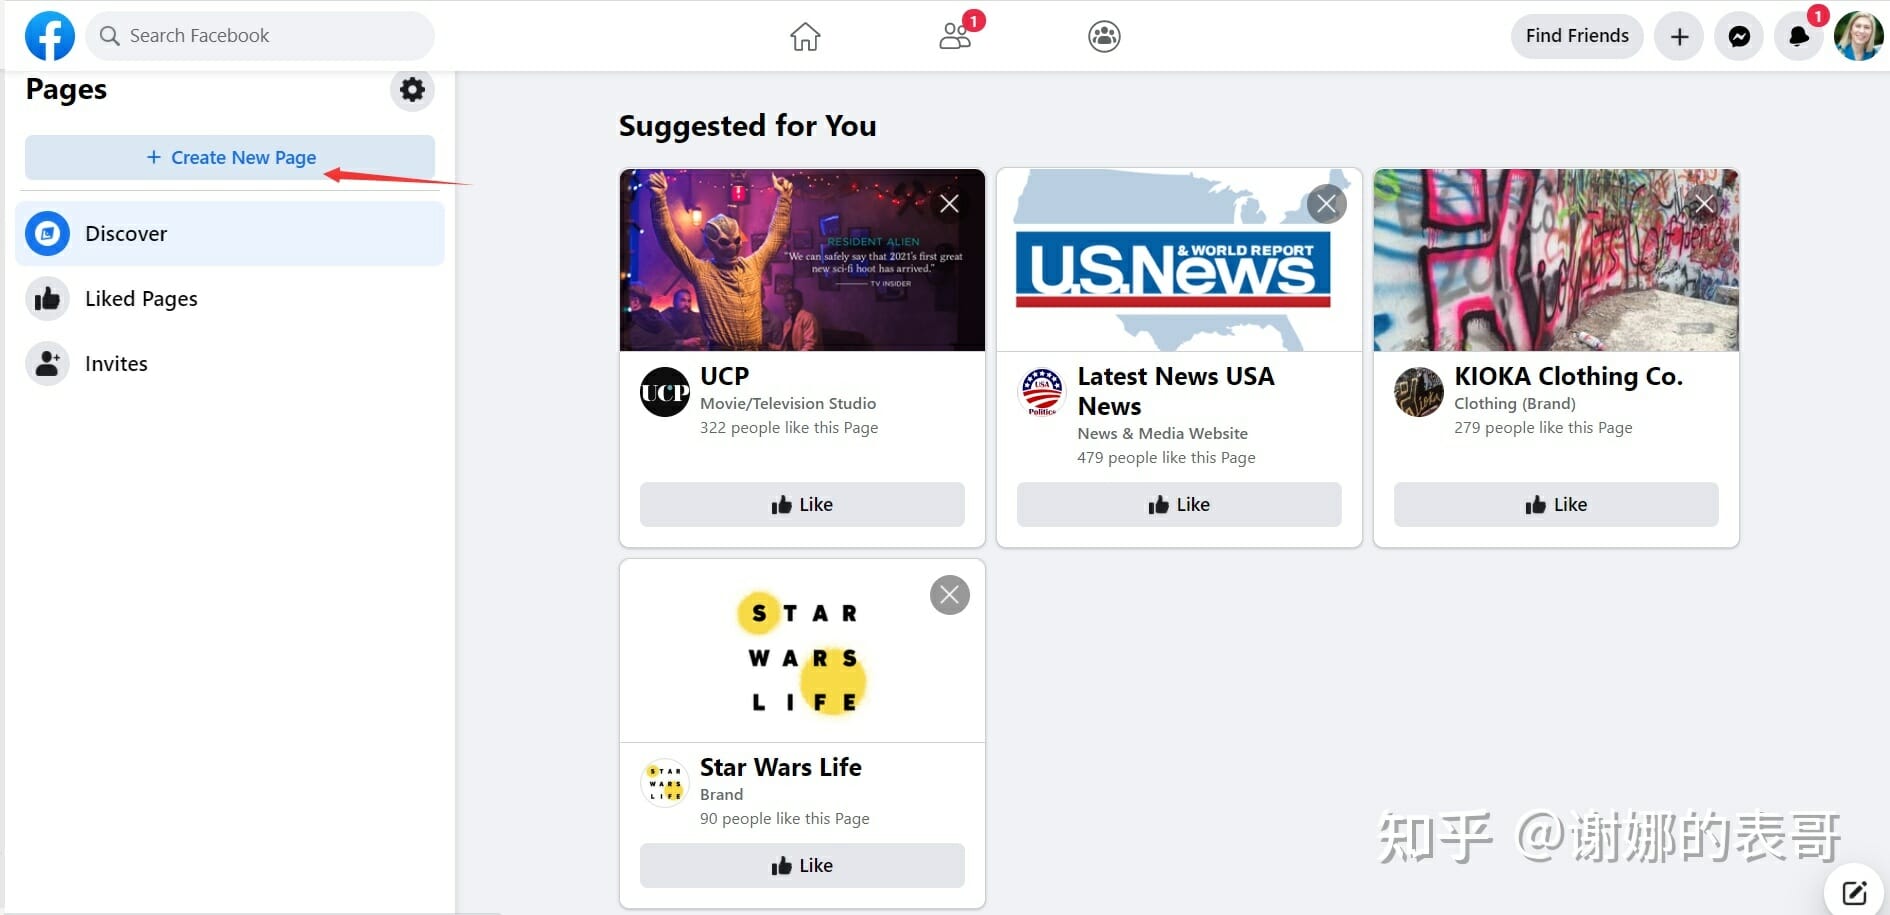Like the UCP page
Image resolution: width=1890 pixels, height=915 pixels.
coord(802,505)
